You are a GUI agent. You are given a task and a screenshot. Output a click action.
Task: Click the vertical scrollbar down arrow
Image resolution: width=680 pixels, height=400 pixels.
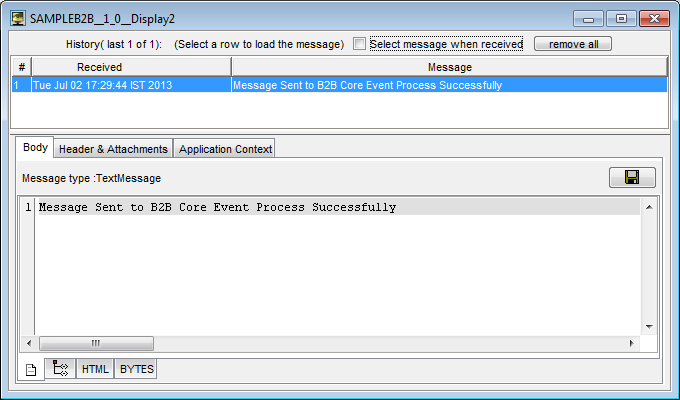(649, 327)
